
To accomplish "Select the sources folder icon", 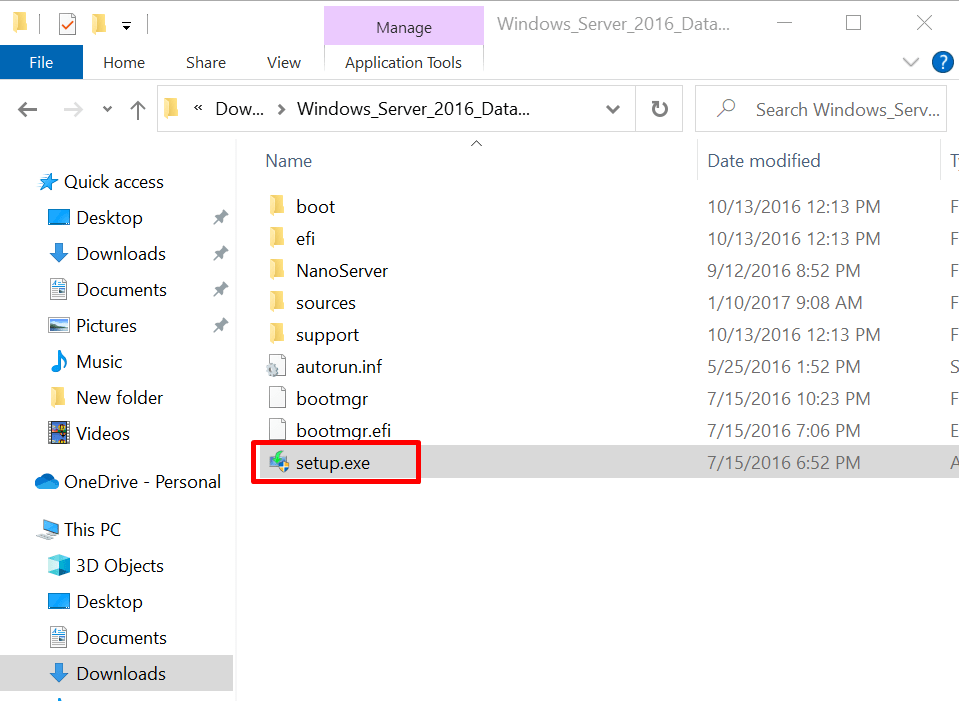I will coord(277,302).
